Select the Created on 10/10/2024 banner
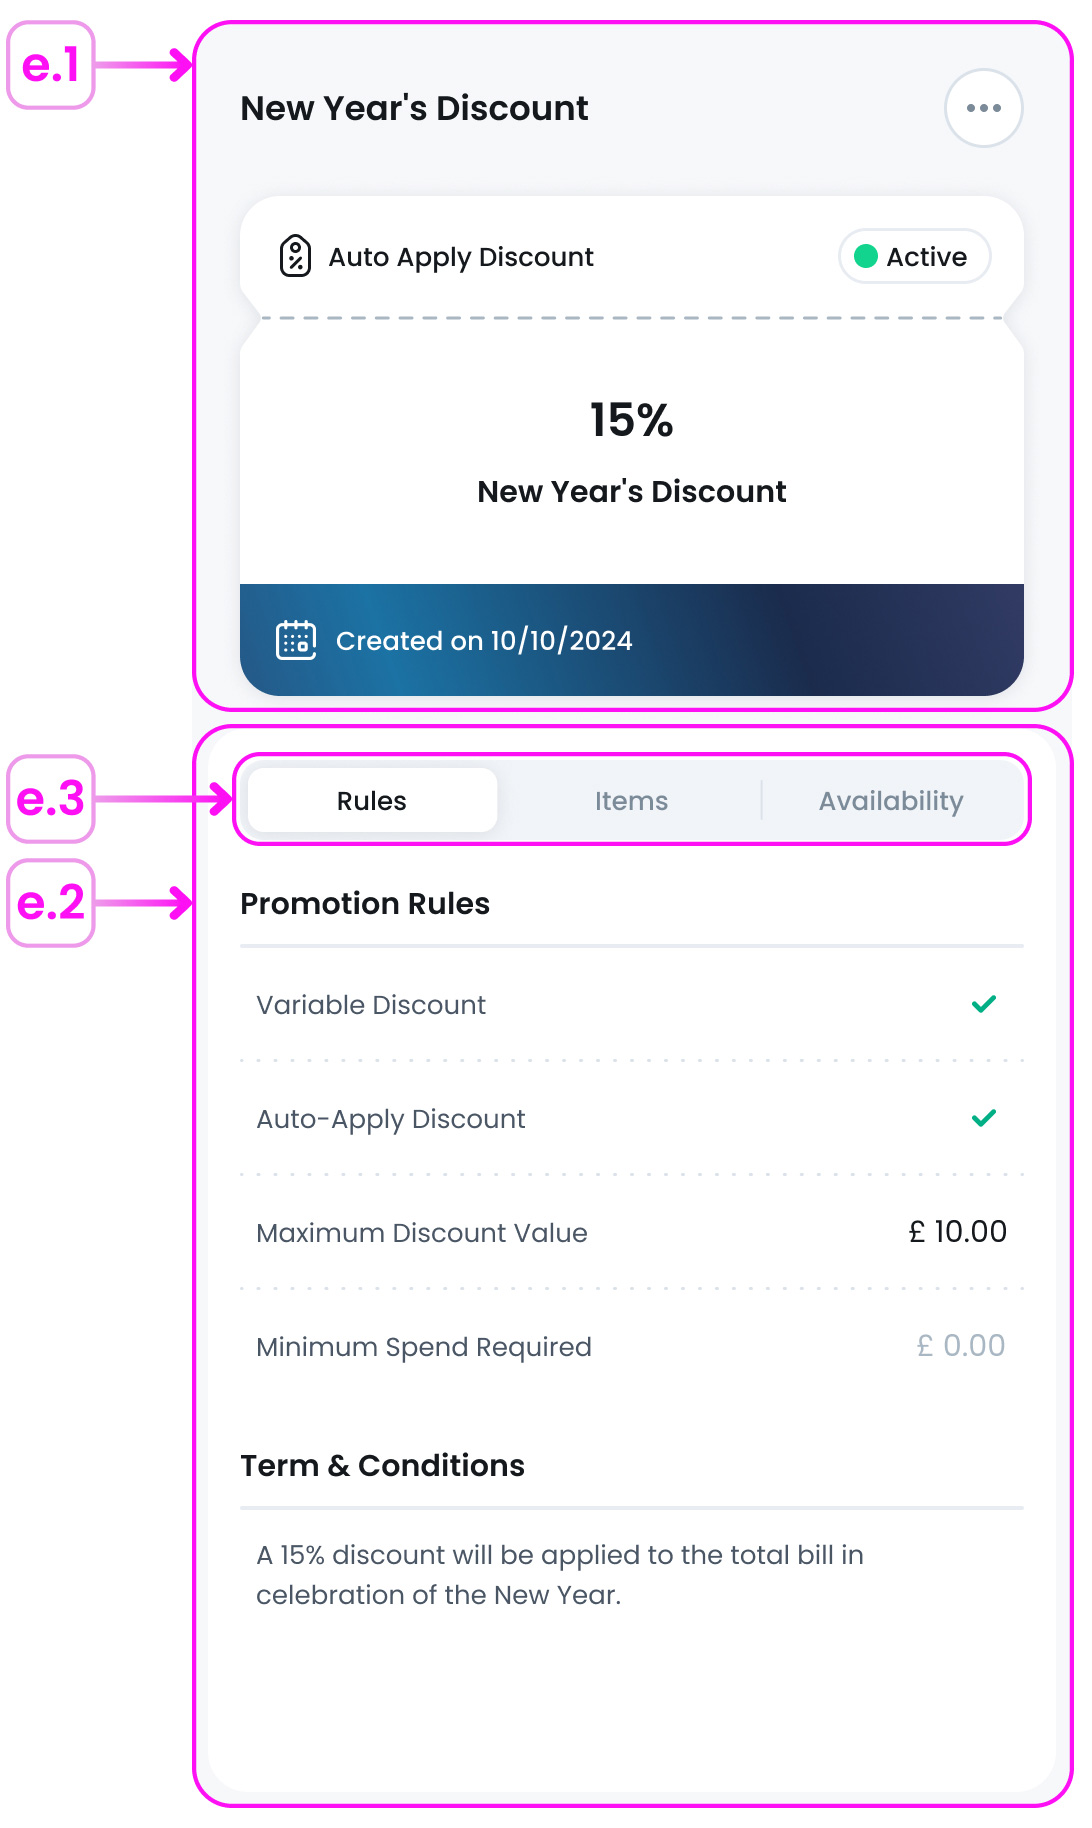1092x1828 pixels. (x=632, y=640)
